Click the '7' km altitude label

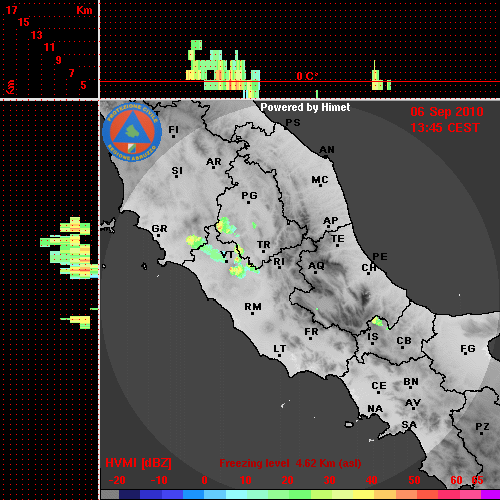[x=71, y=73]
